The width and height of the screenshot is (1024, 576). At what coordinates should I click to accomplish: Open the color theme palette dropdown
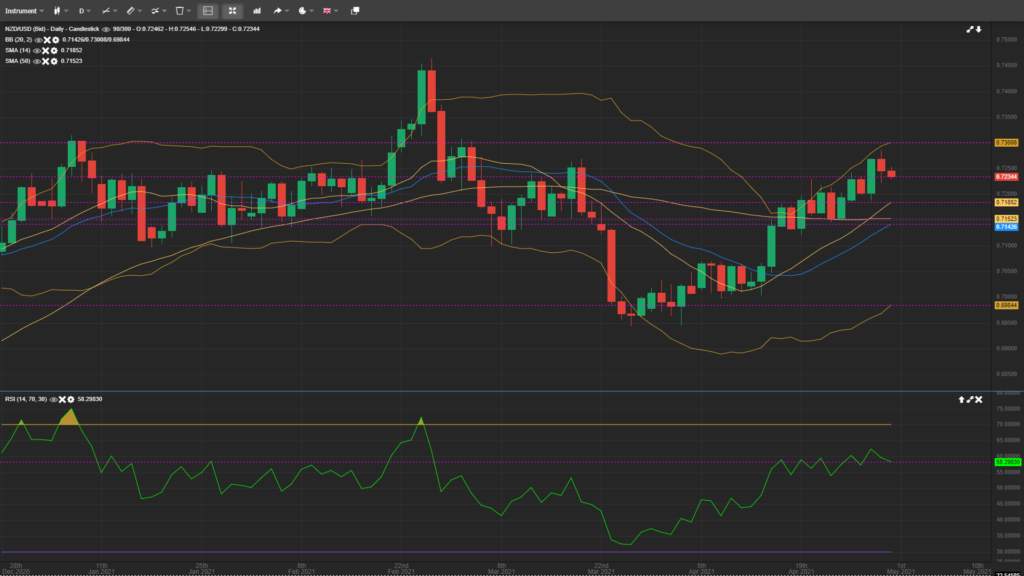(x=305, y=11)
